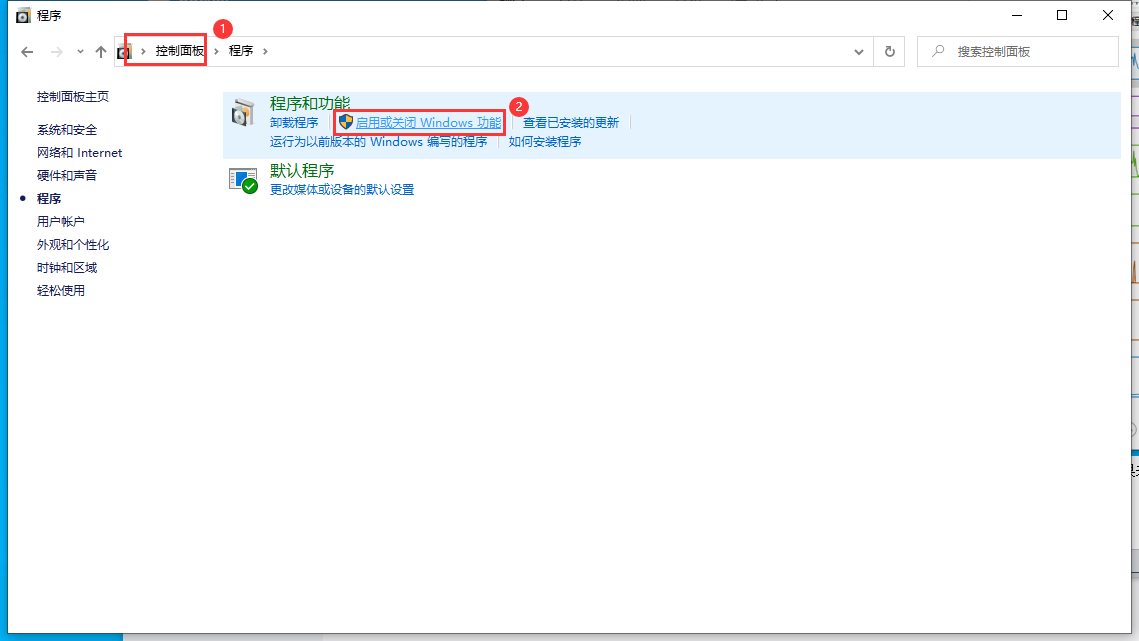Open 硬件和声音 category
The image size is (1139, 641).
tap(67, 175)
